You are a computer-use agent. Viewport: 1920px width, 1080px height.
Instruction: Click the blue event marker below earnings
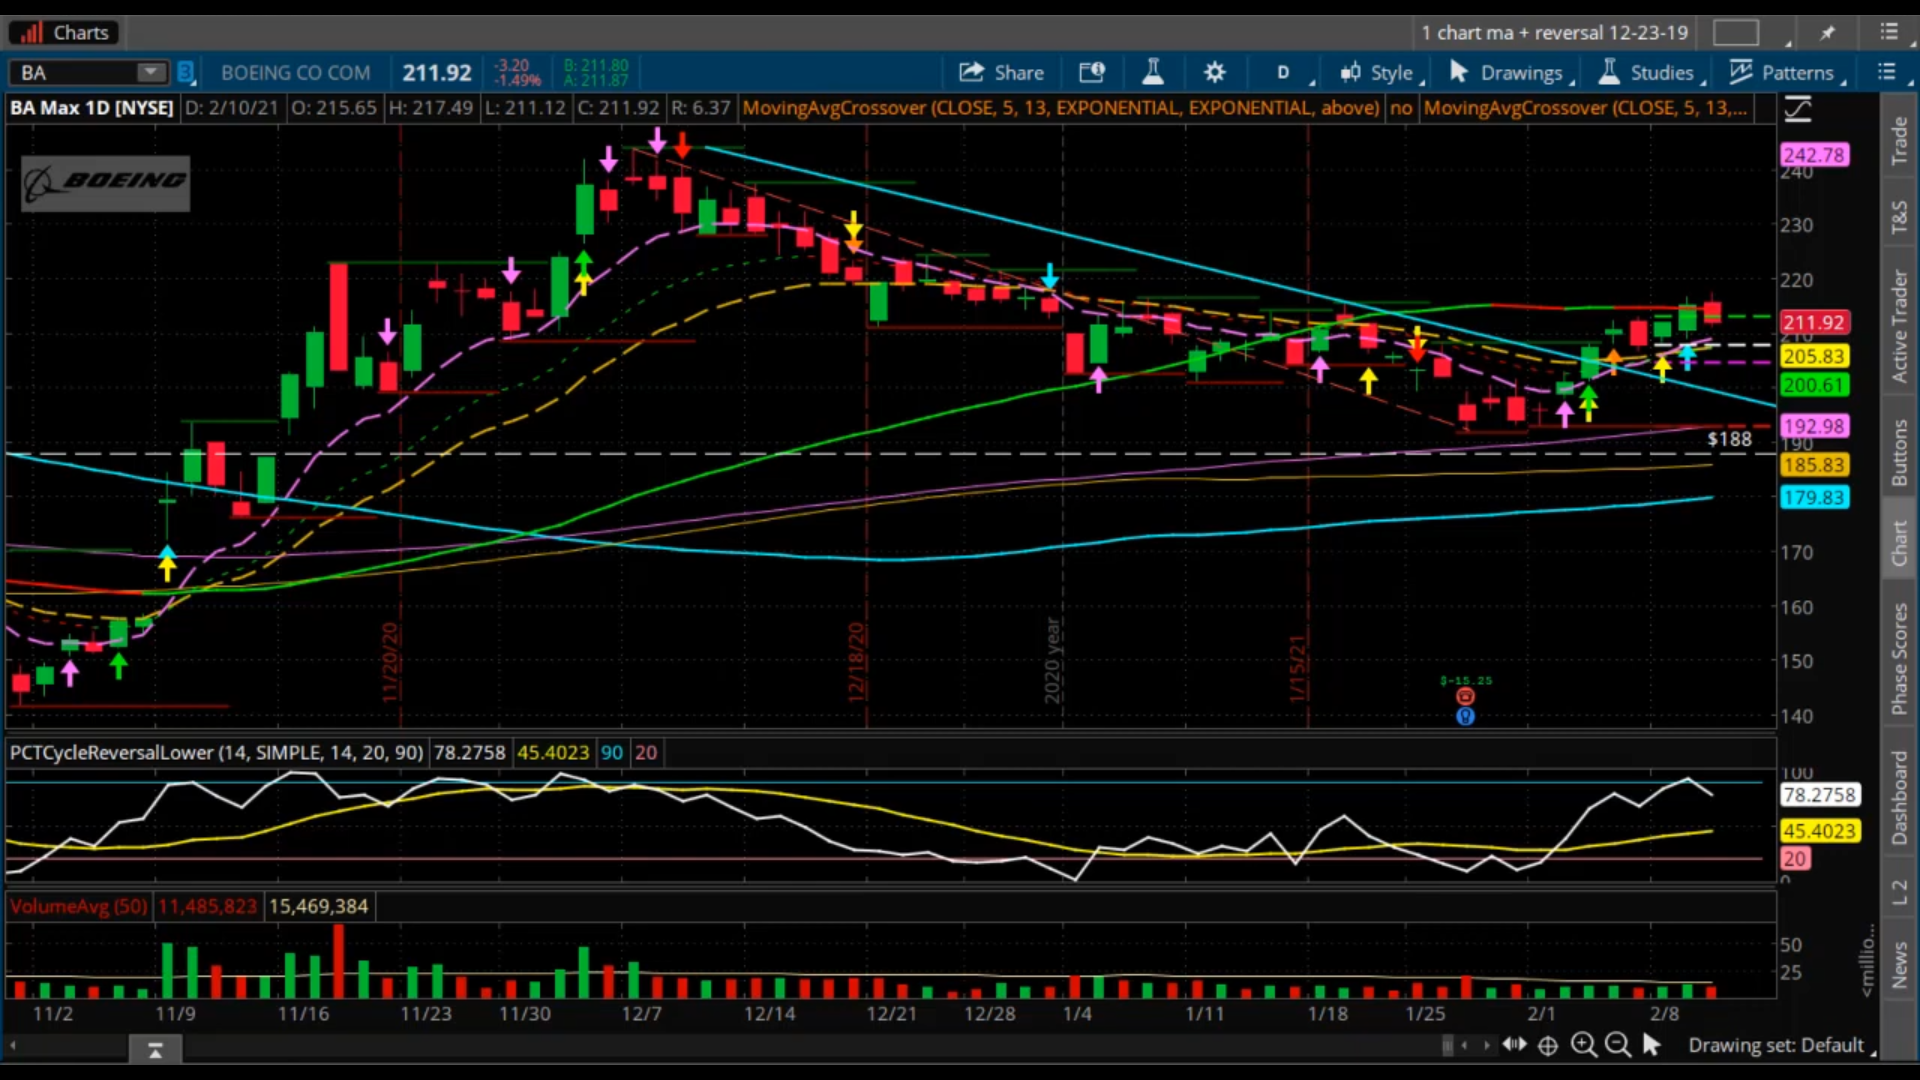click(1465, 716)
